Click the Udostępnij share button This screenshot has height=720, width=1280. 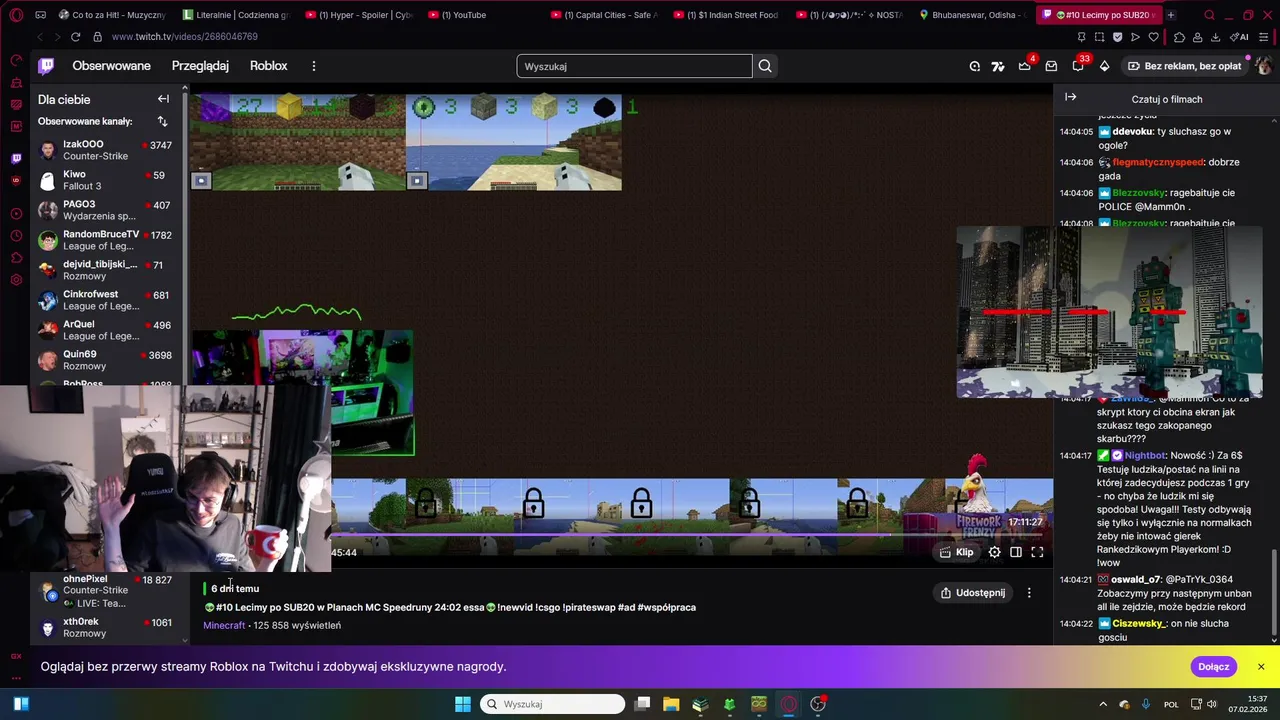click(x=973, y=593)
